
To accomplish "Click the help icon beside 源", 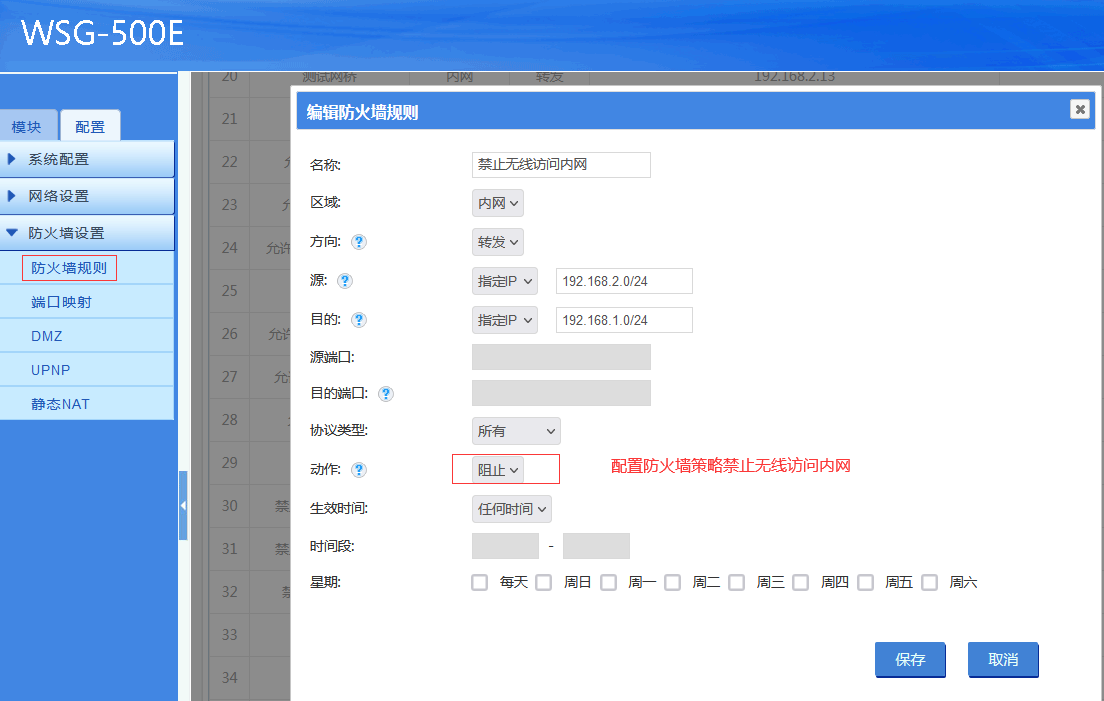I will 345,281.
